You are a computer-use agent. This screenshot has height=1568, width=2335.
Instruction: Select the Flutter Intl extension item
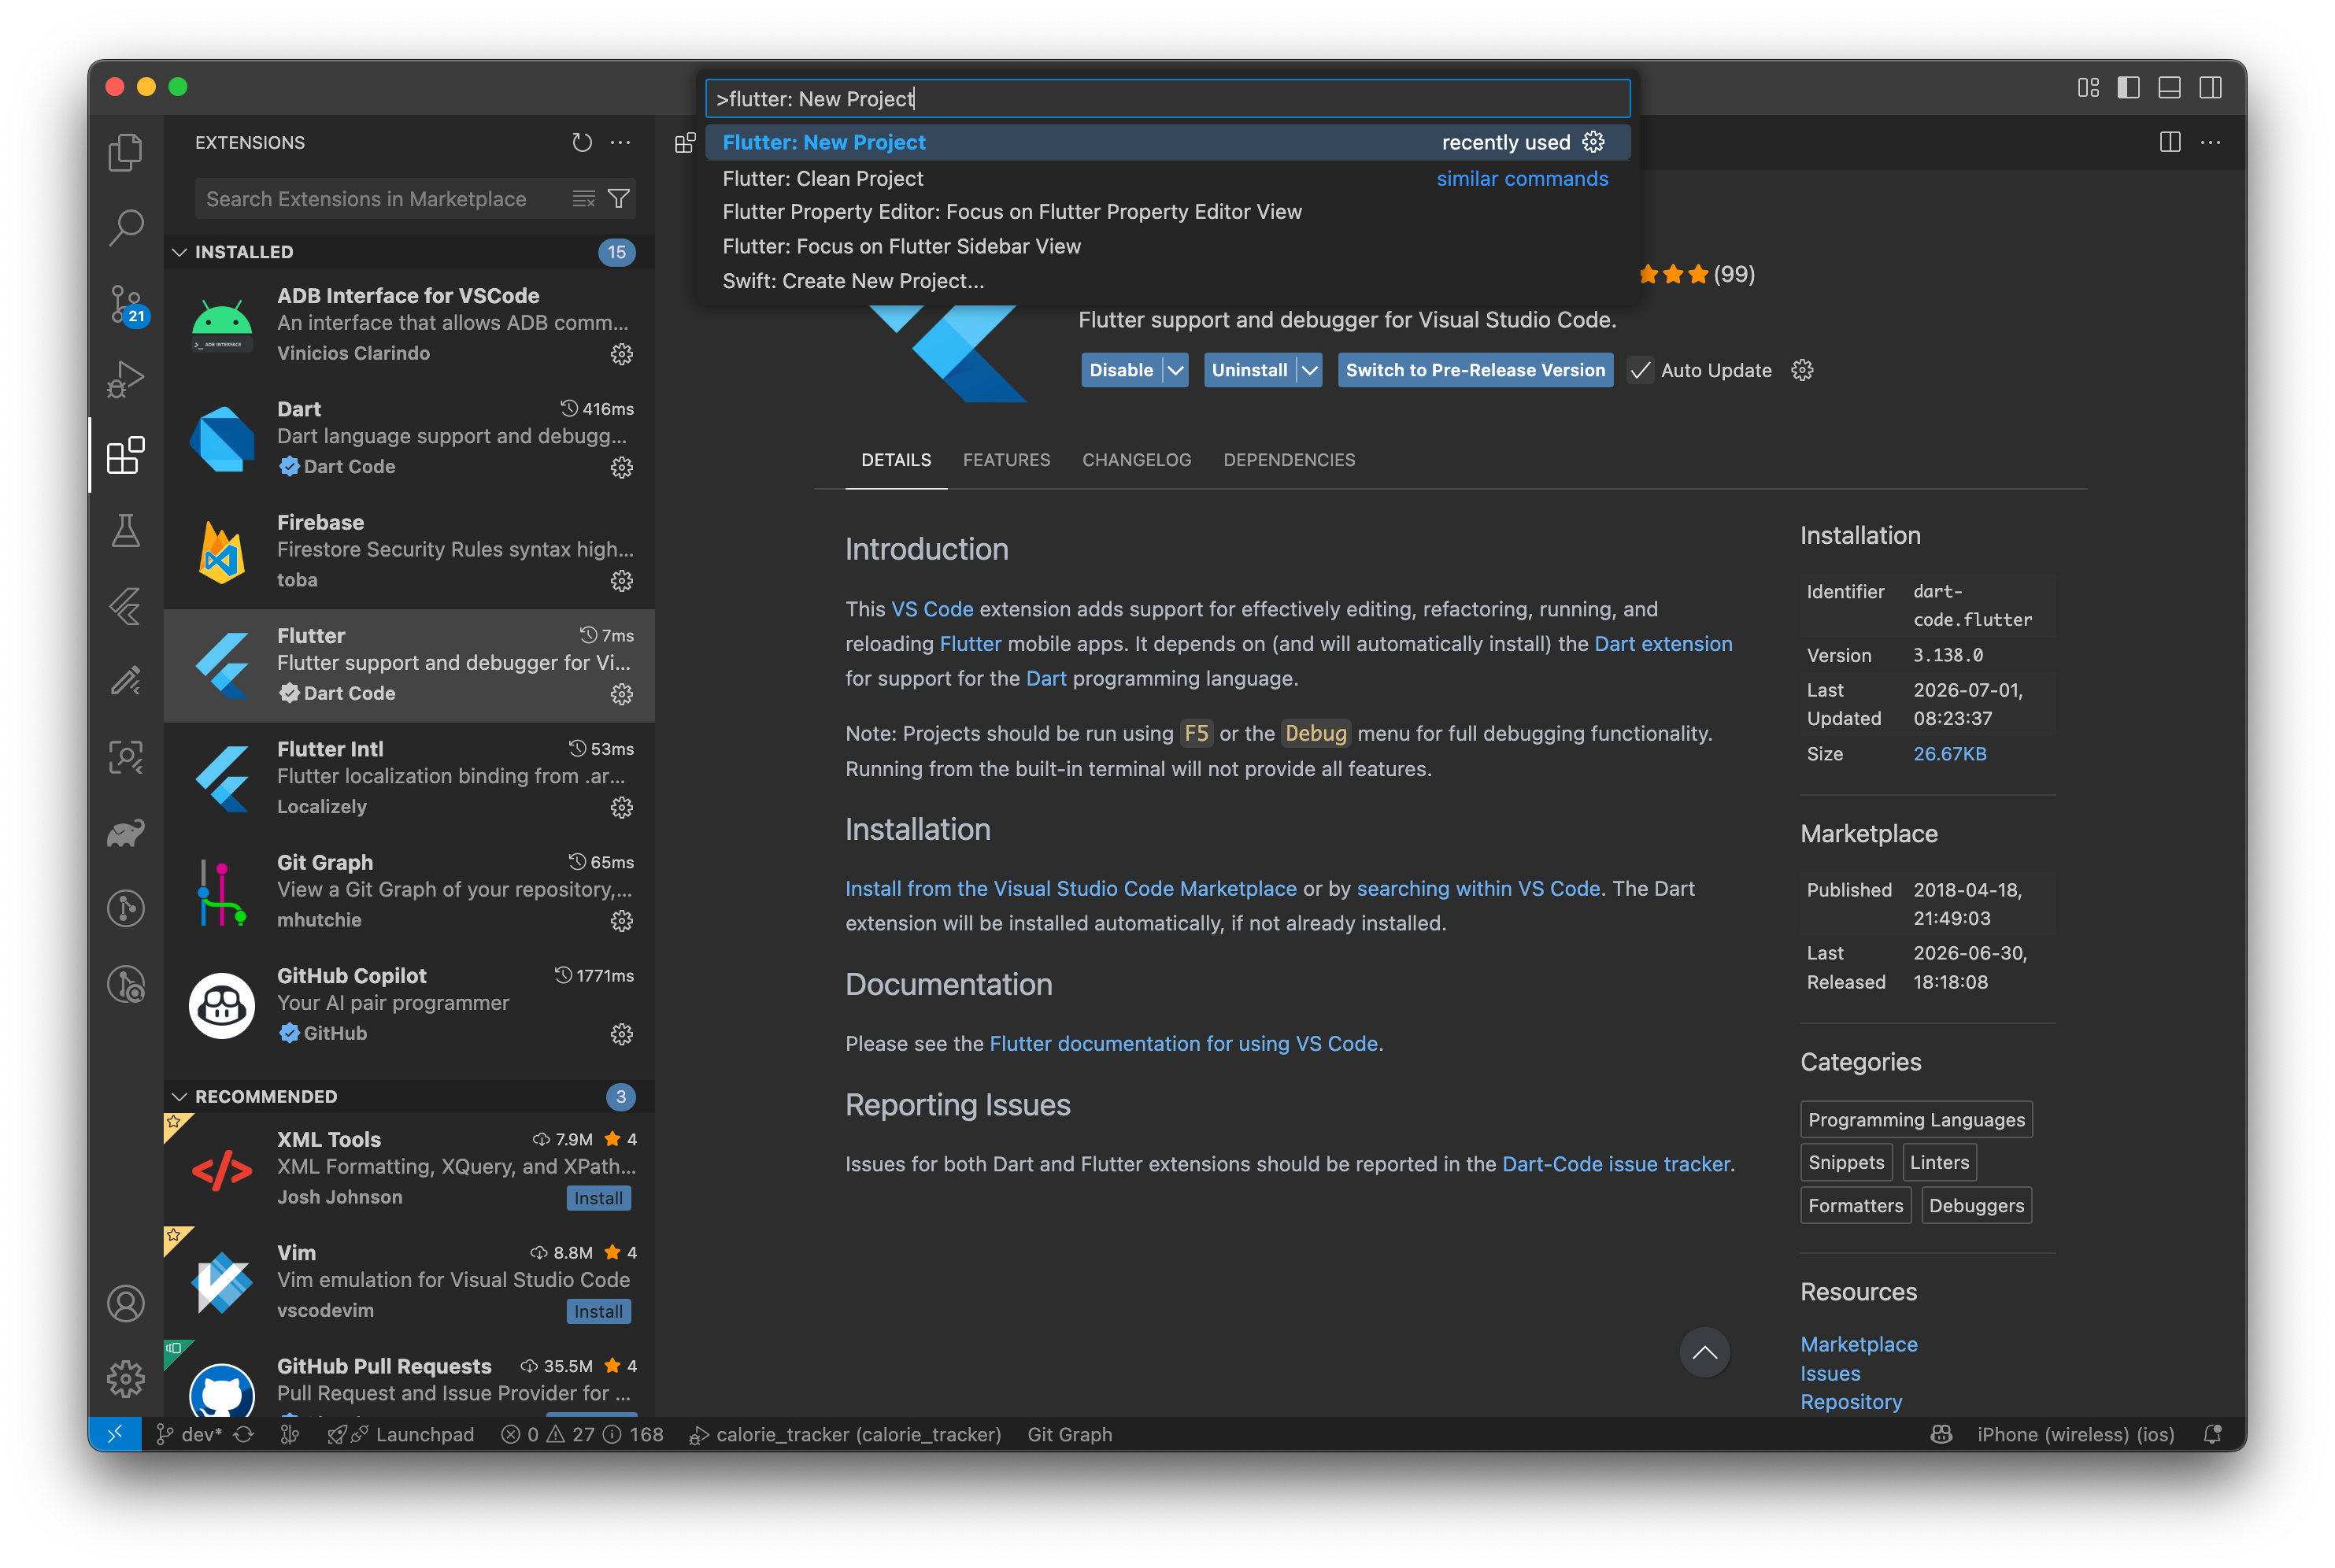409,778
